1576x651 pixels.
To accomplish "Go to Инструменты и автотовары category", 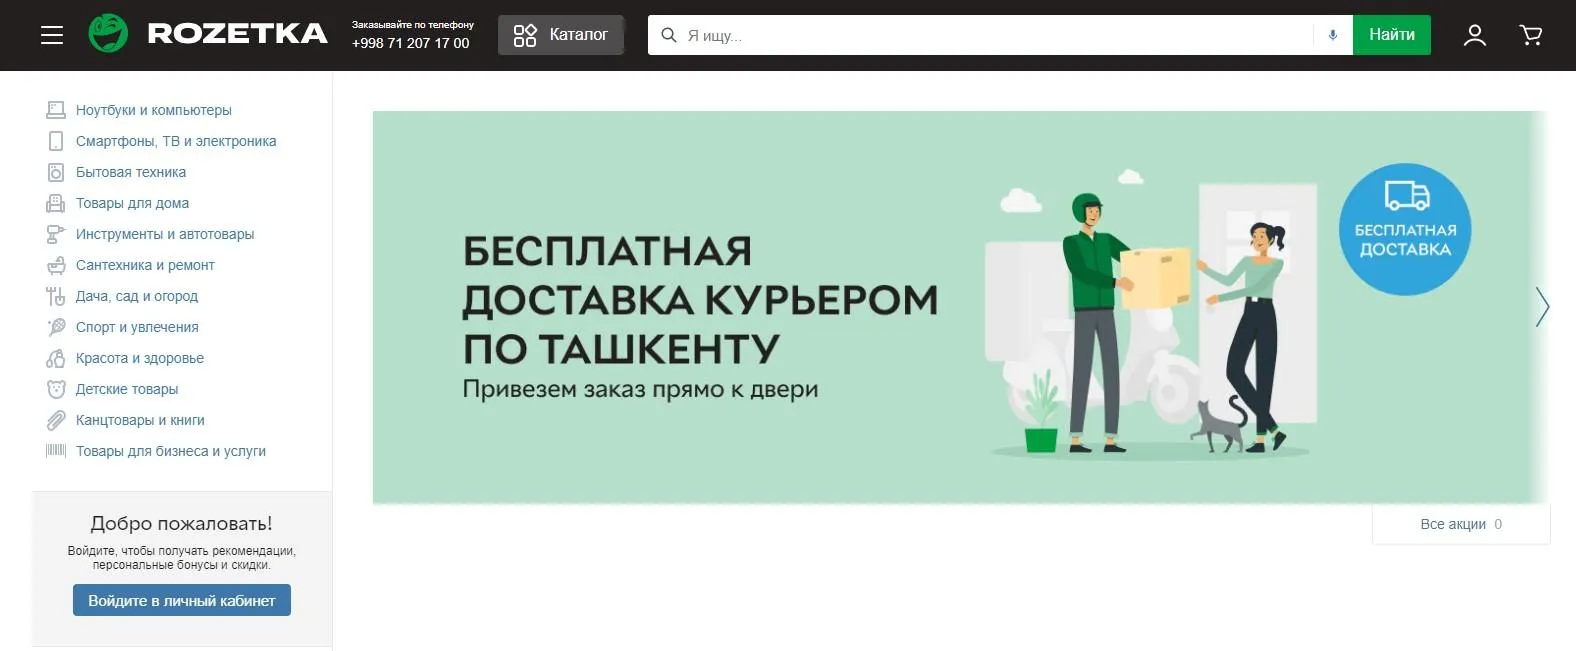I will tap(165, 234).
